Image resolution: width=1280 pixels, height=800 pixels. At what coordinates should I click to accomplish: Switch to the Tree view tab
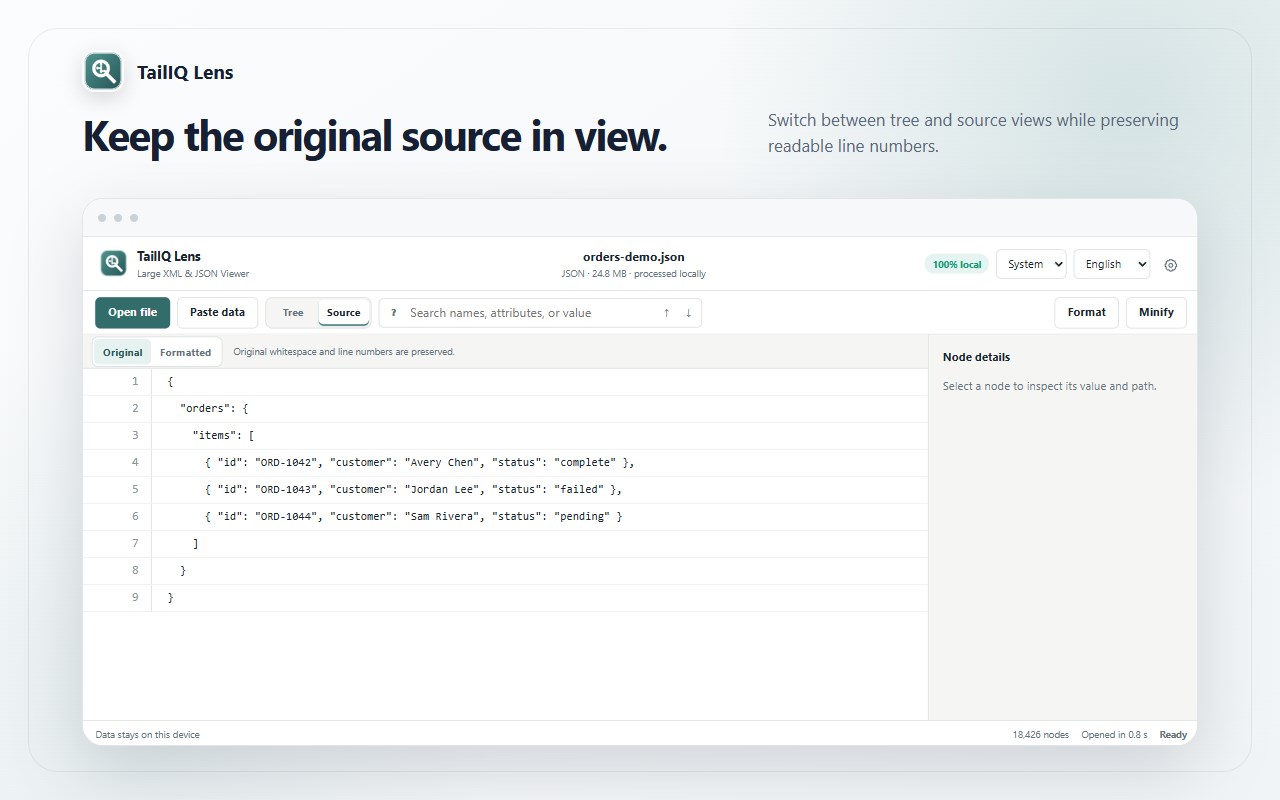[293, 313]
